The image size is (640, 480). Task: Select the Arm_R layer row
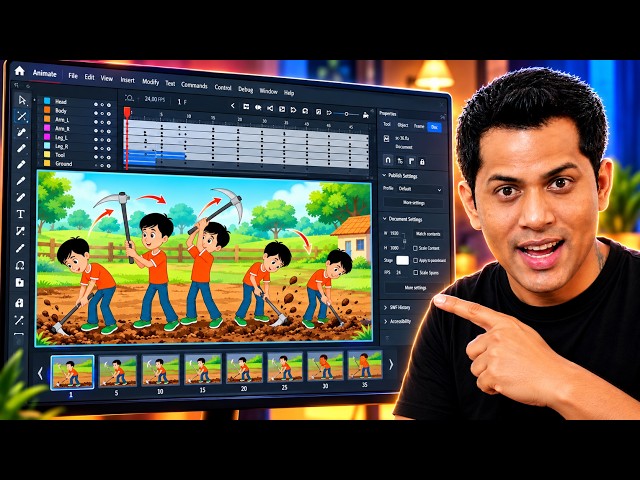coord(76,129)
